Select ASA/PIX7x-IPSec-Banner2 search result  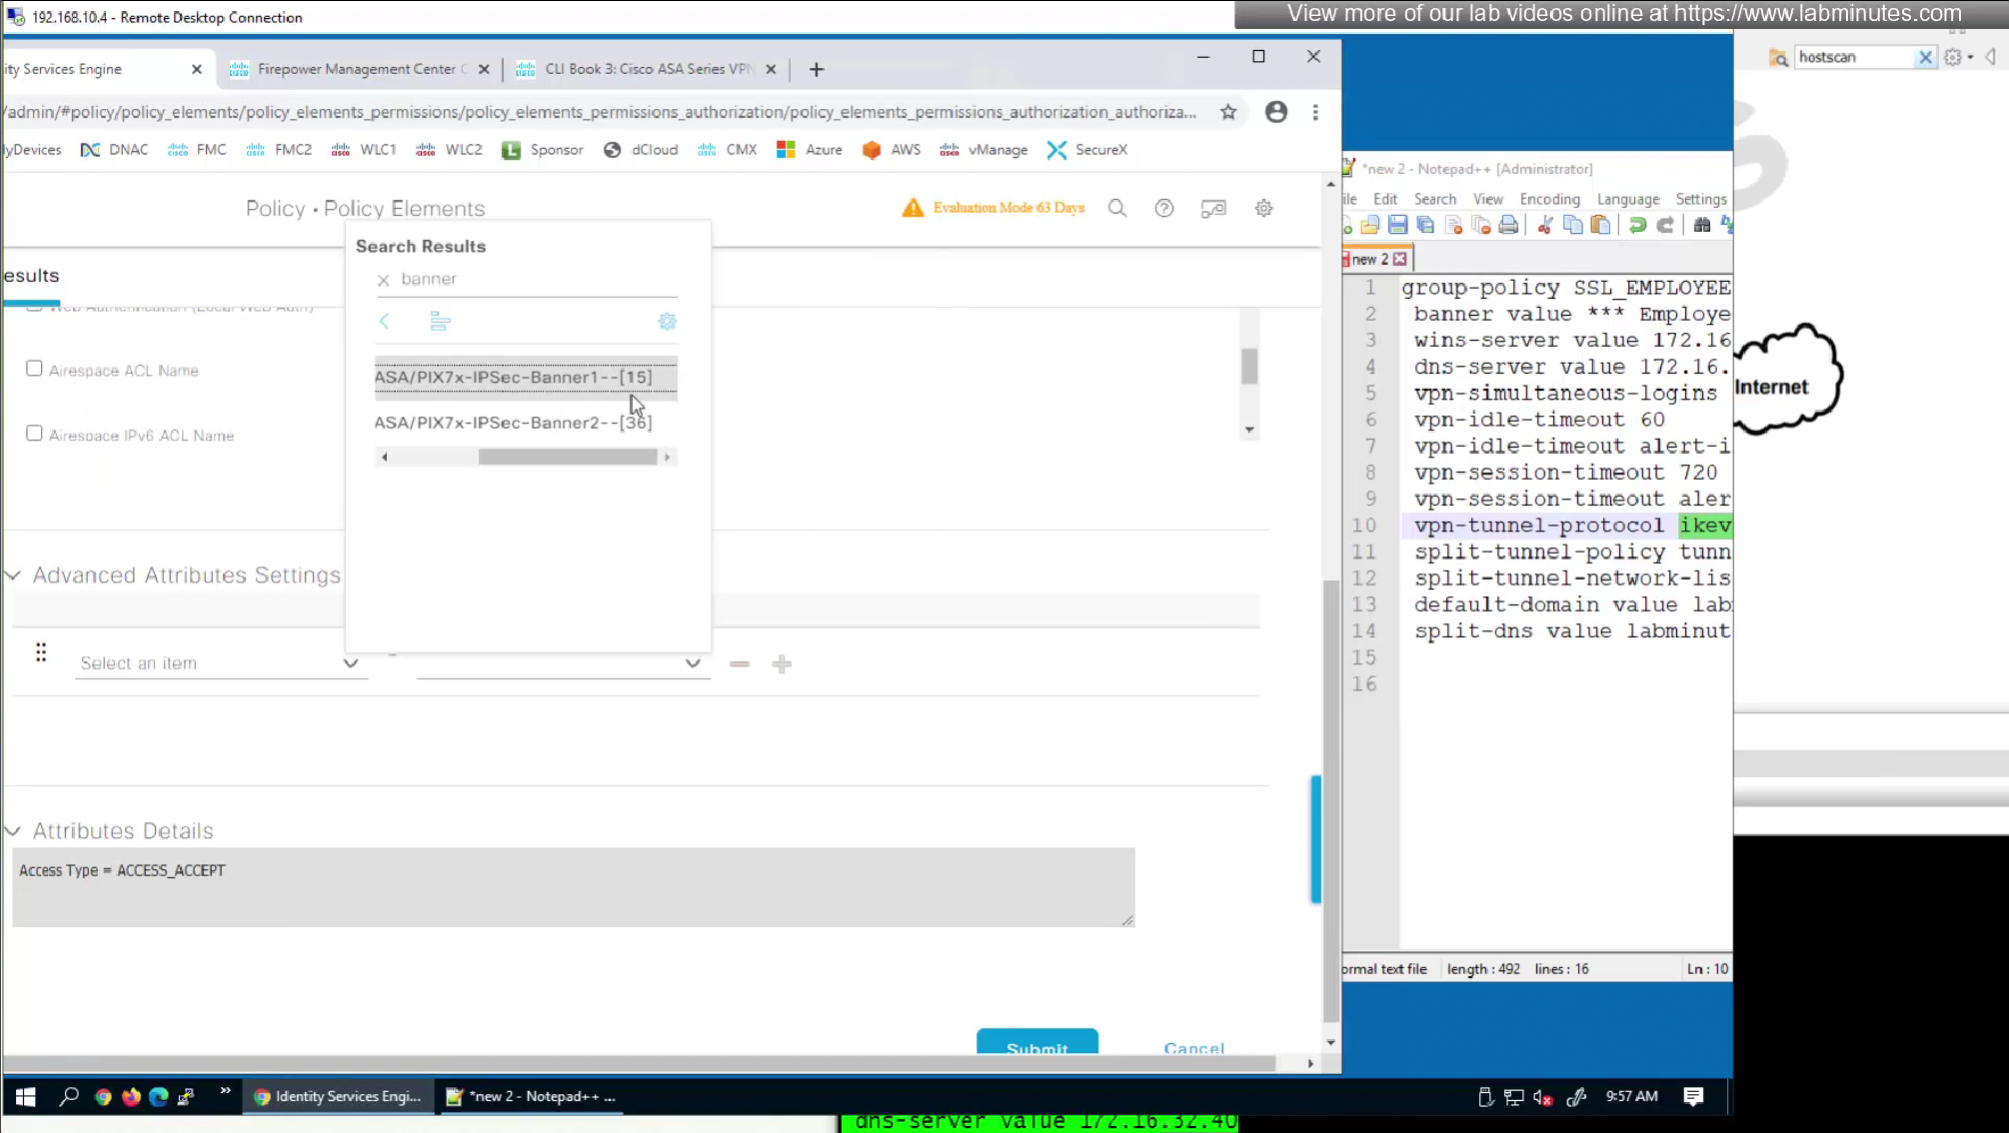[x=513, y=422]
